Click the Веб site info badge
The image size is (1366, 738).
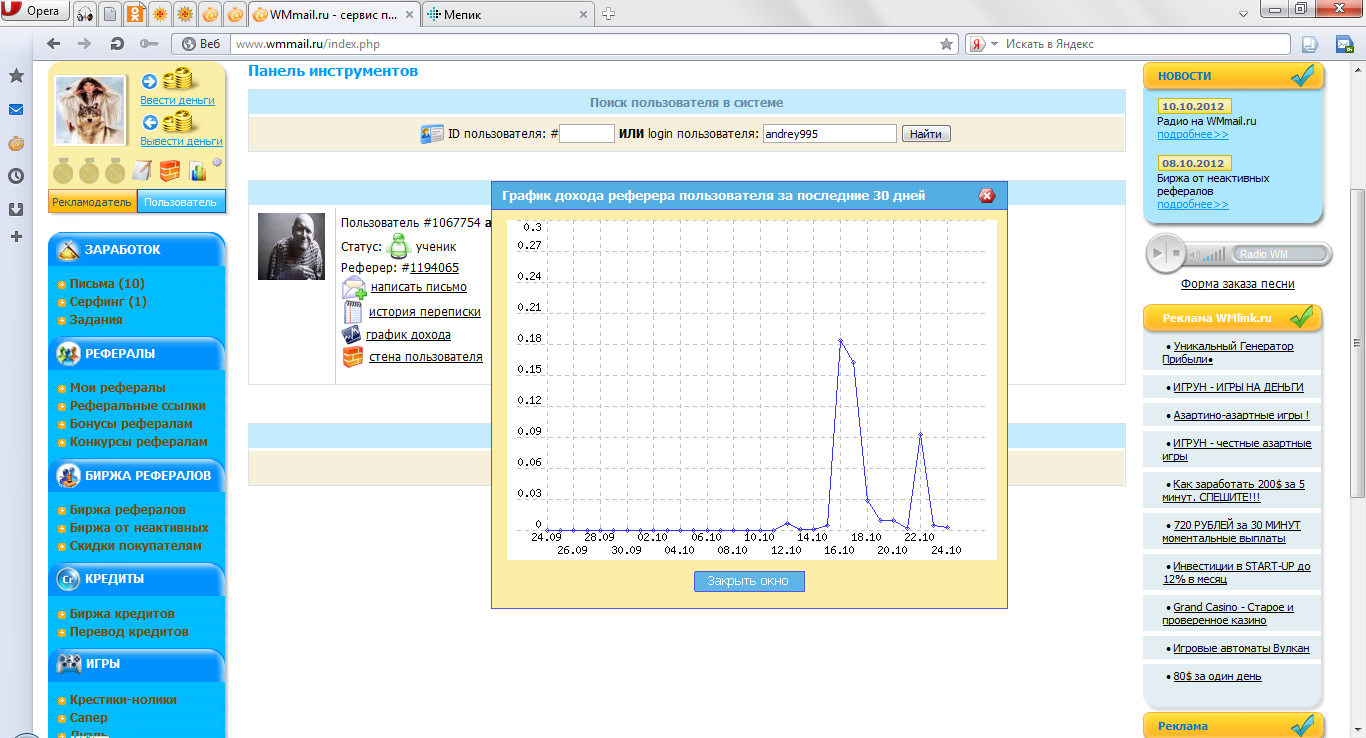click(x=200, y=44)
